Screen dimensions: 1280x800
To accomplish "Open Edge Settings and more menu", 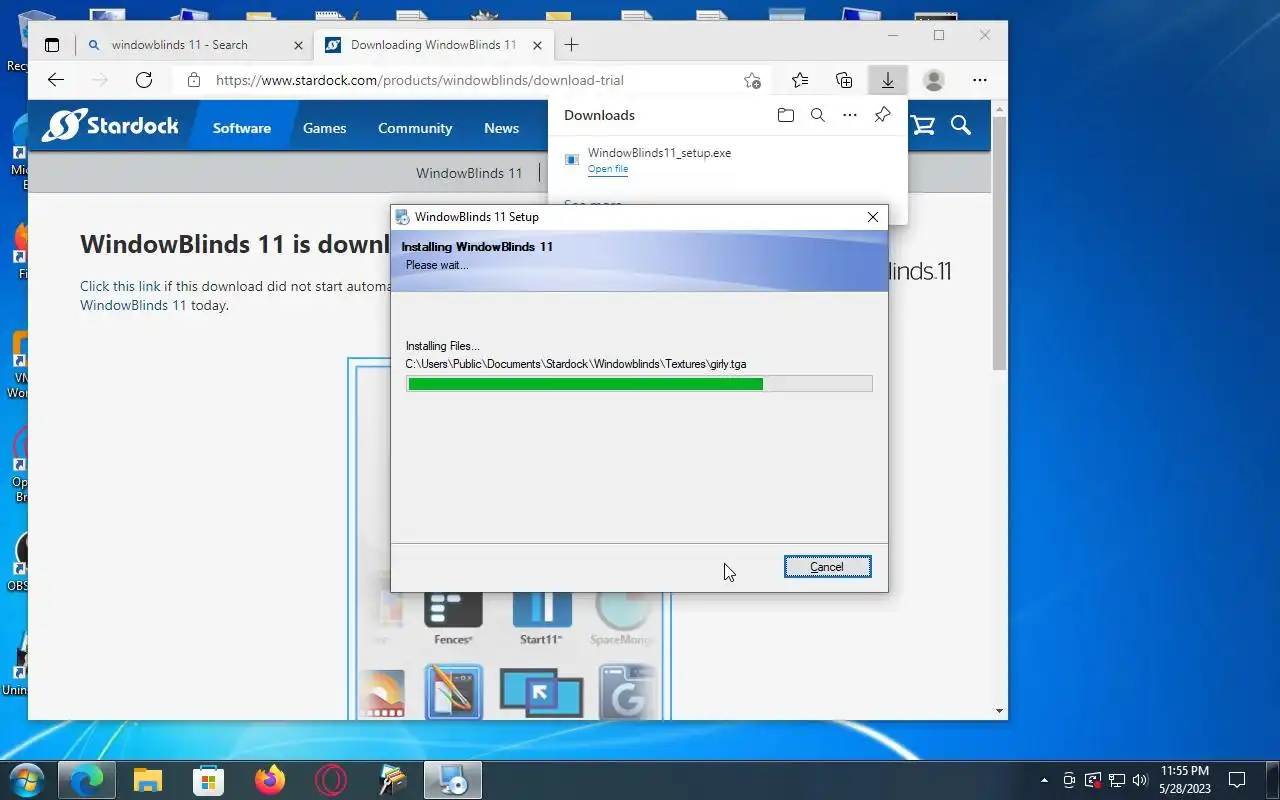I will [x=980, y=80].
